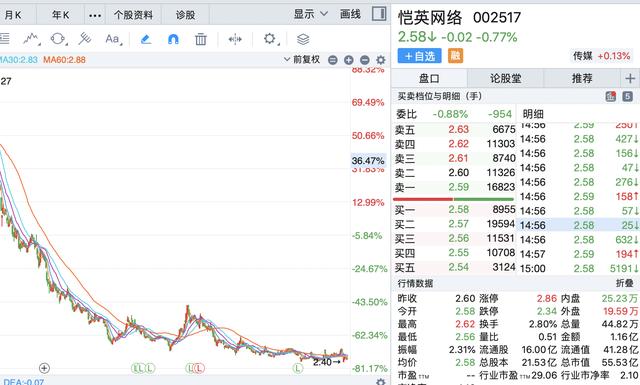Click the rightmost green L marker near 2.40
The image size is (640, 385).
tap(298, 368)
